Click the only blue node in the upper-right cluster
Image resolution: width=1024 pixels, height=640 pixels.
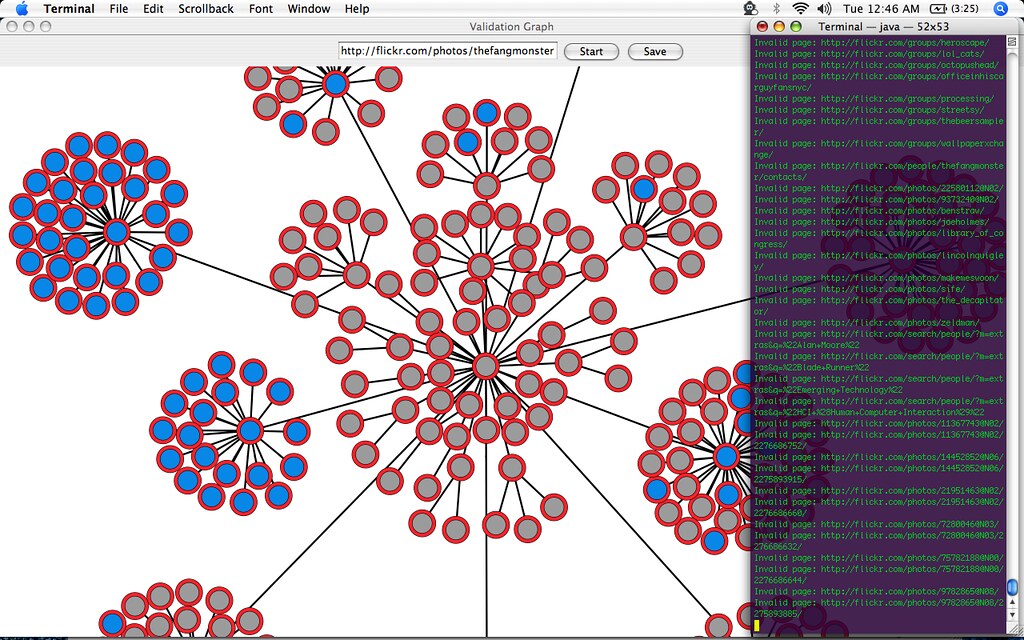click(x=643, y=189)
